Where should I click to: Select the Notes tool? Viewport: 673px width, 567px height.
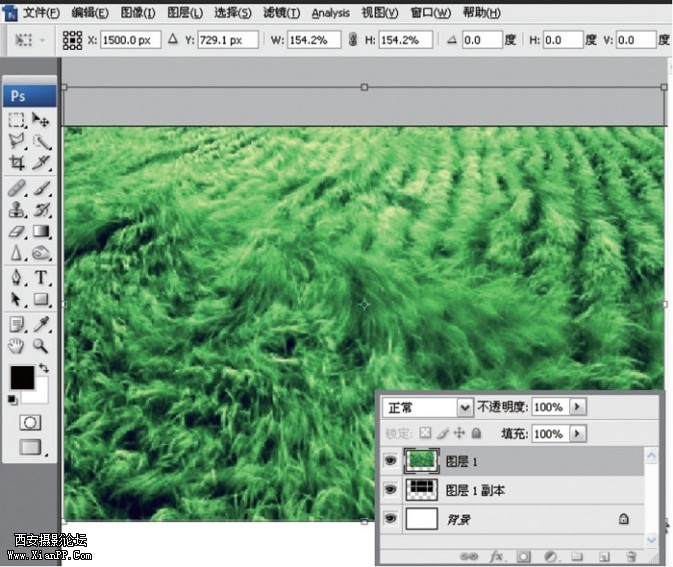[x=17, y=324]
